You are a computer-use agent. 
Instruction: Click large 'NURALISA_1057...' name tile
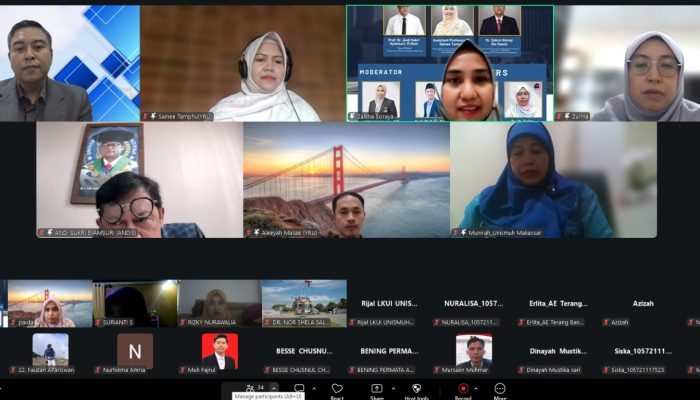click(x=474, y=304)
